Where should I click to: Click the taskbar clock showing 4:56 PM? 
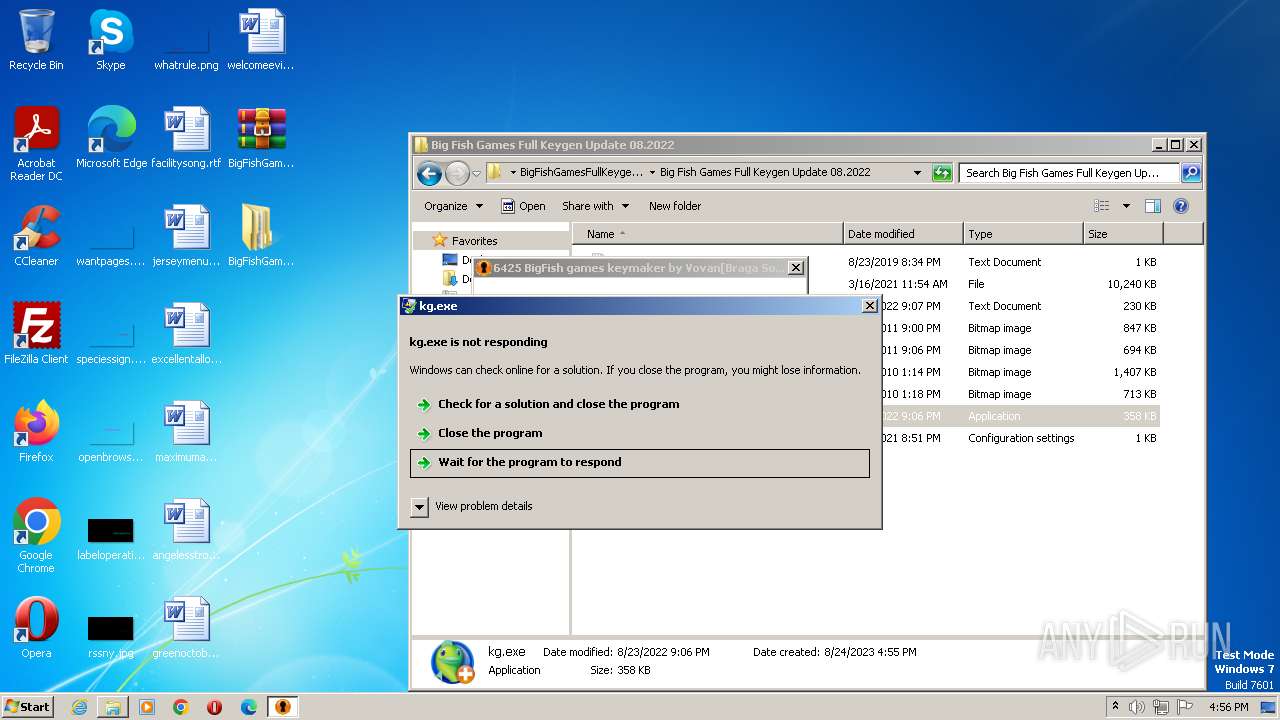(x=1227, y=707)
